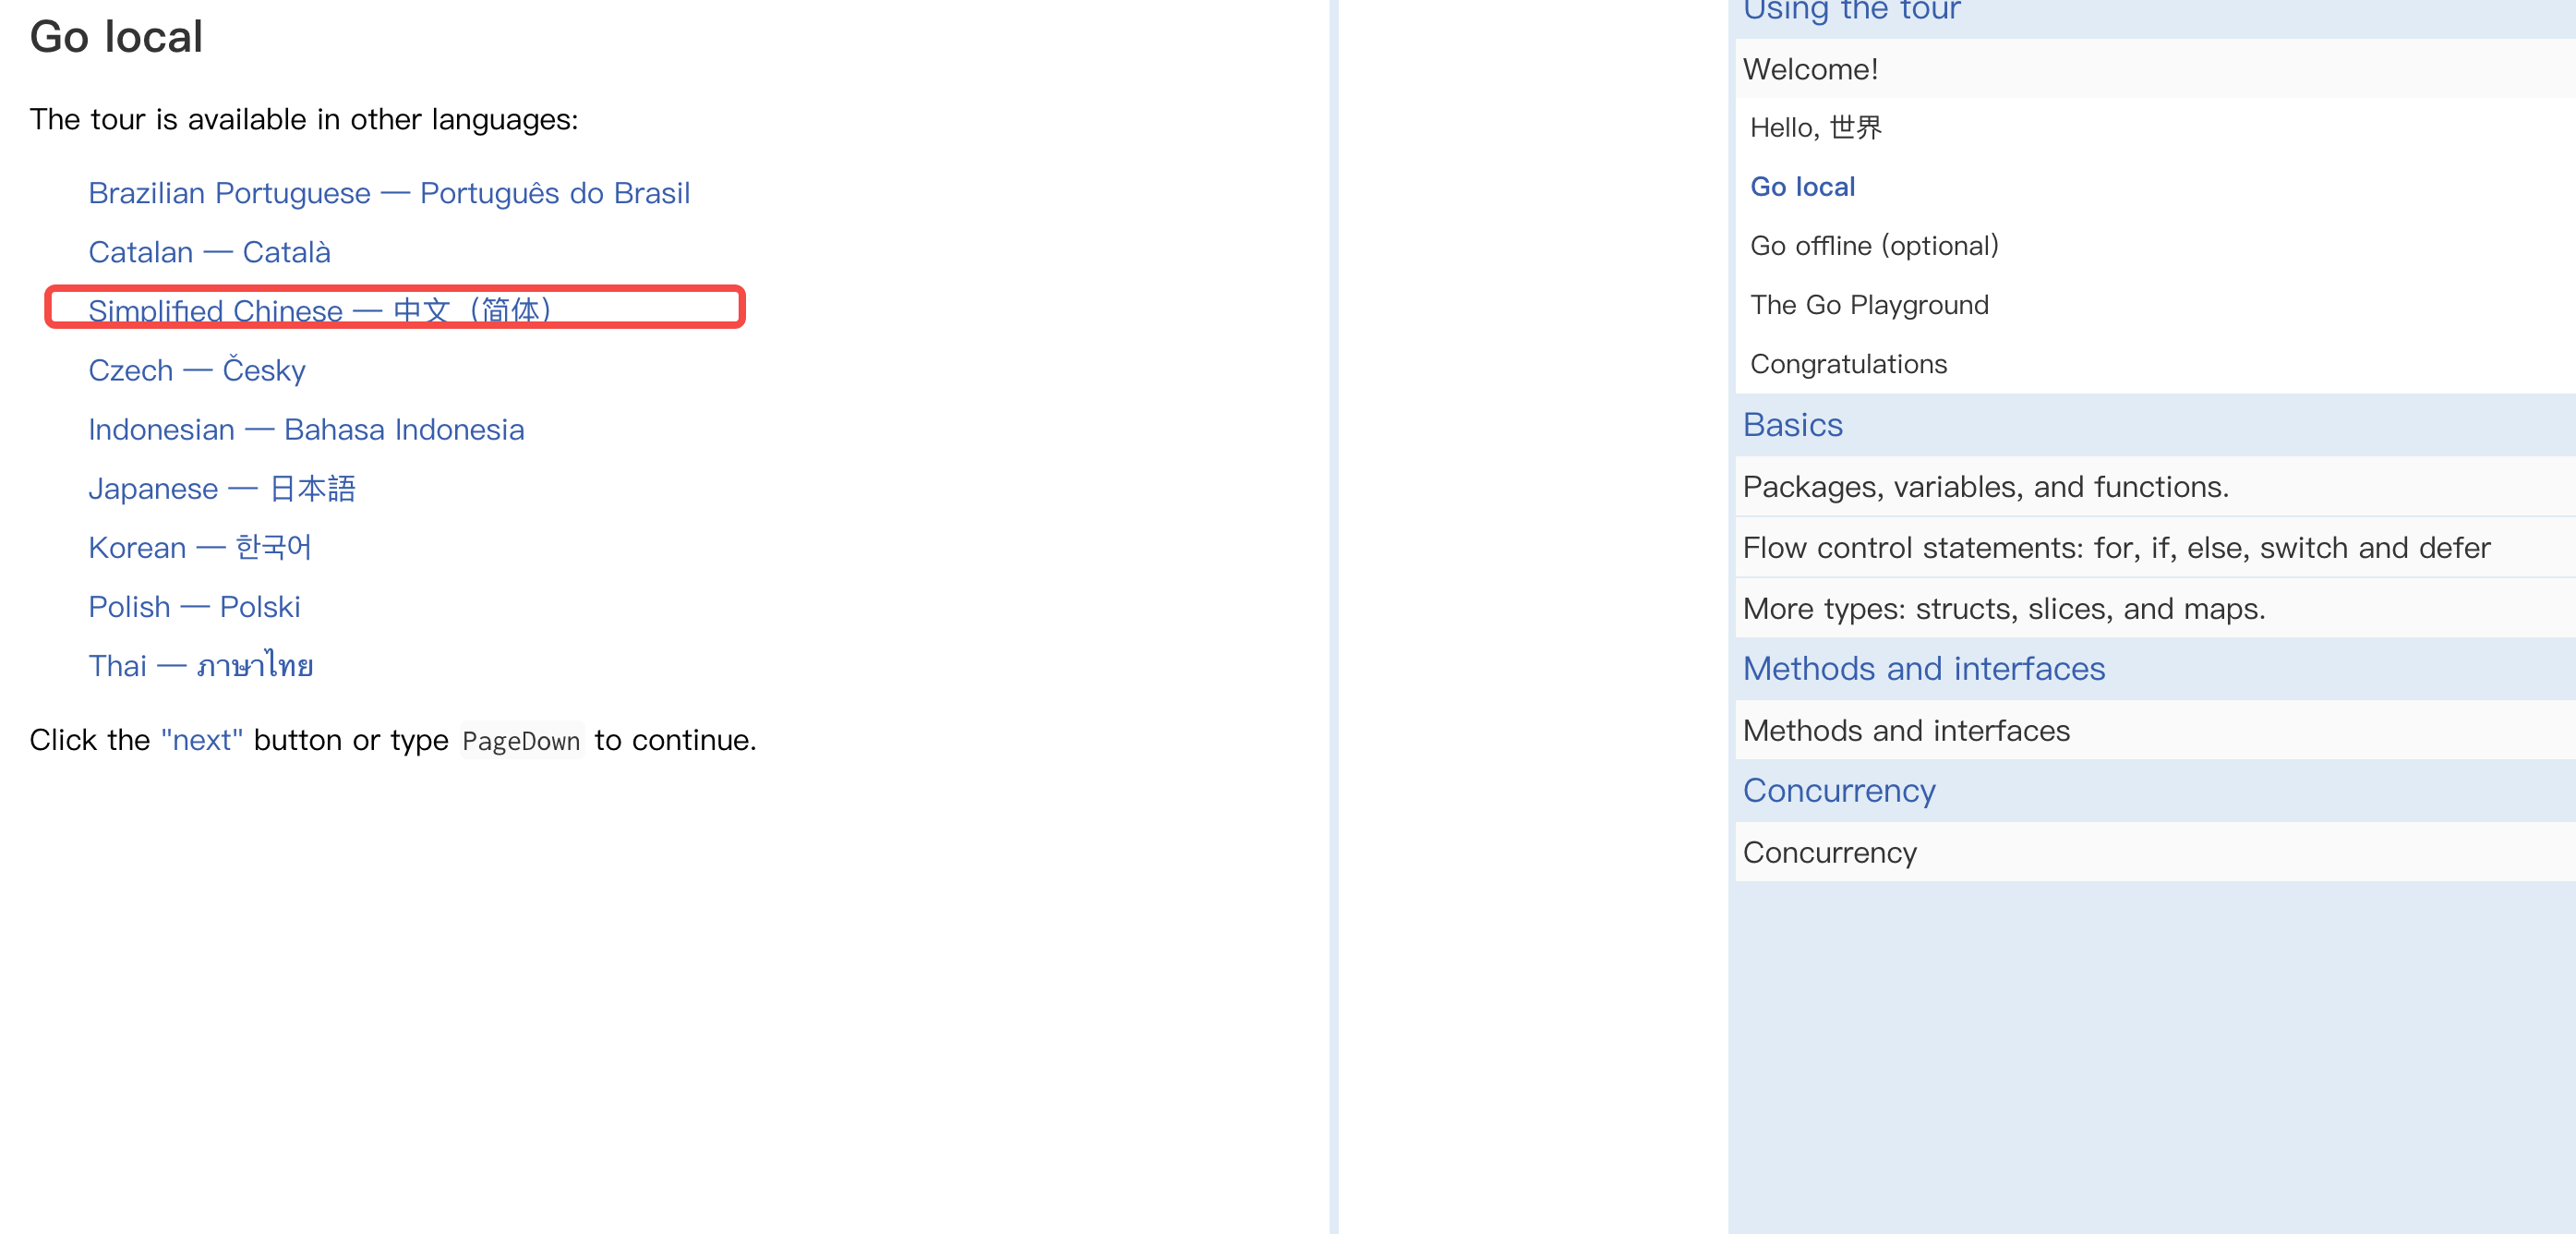Screen dimensions: 2576x1234
Task: Open the Basics section heading
Action: point(1792,425)
